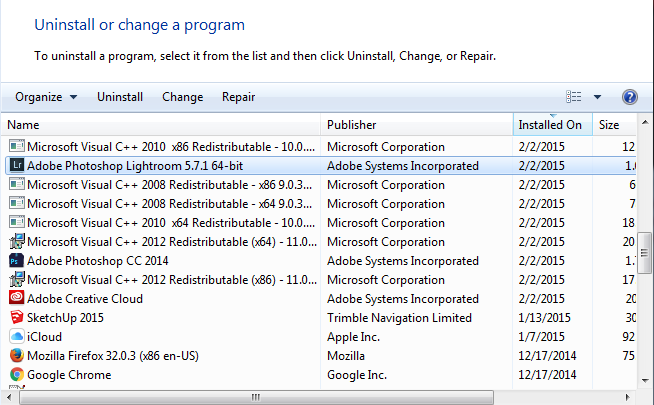Click icon of Visual C++ 2010 x64 Redistributable
654x405 pixels.
[x=17, y=222]
